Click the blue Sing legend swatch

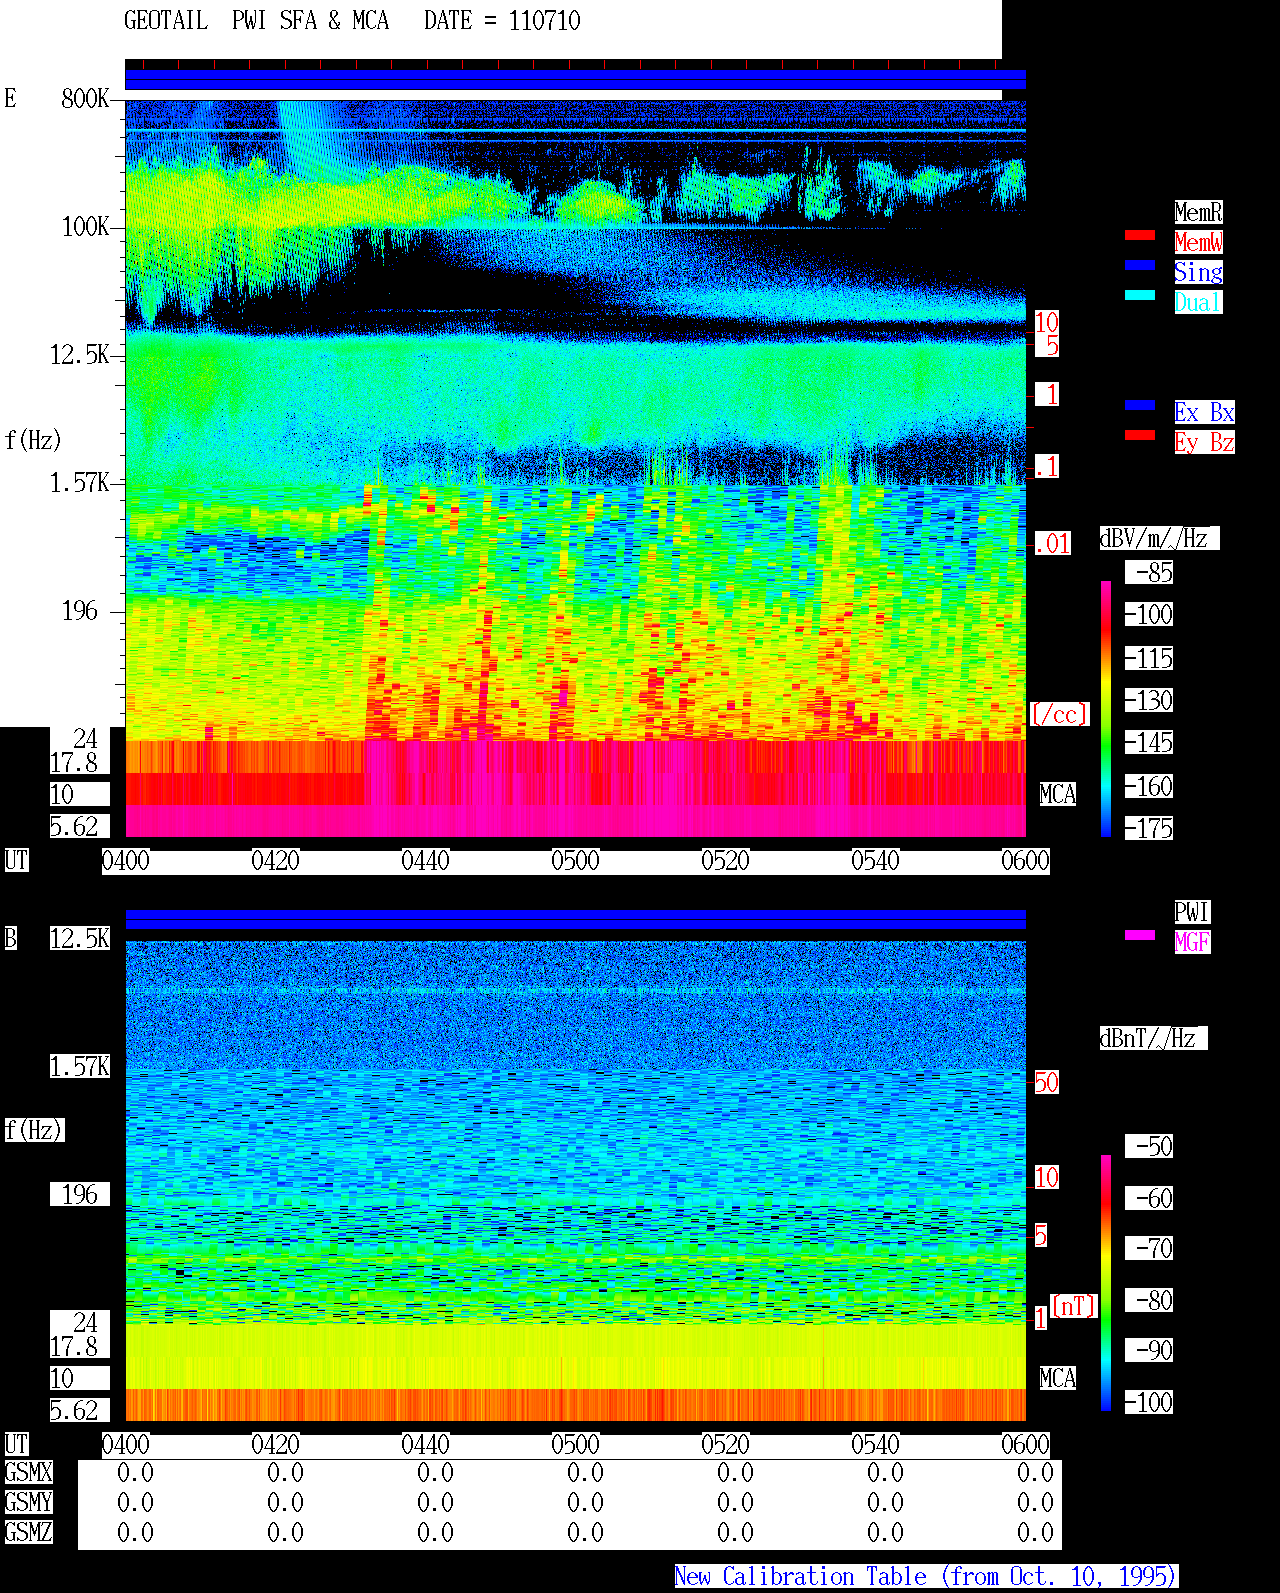[1140, 265]
